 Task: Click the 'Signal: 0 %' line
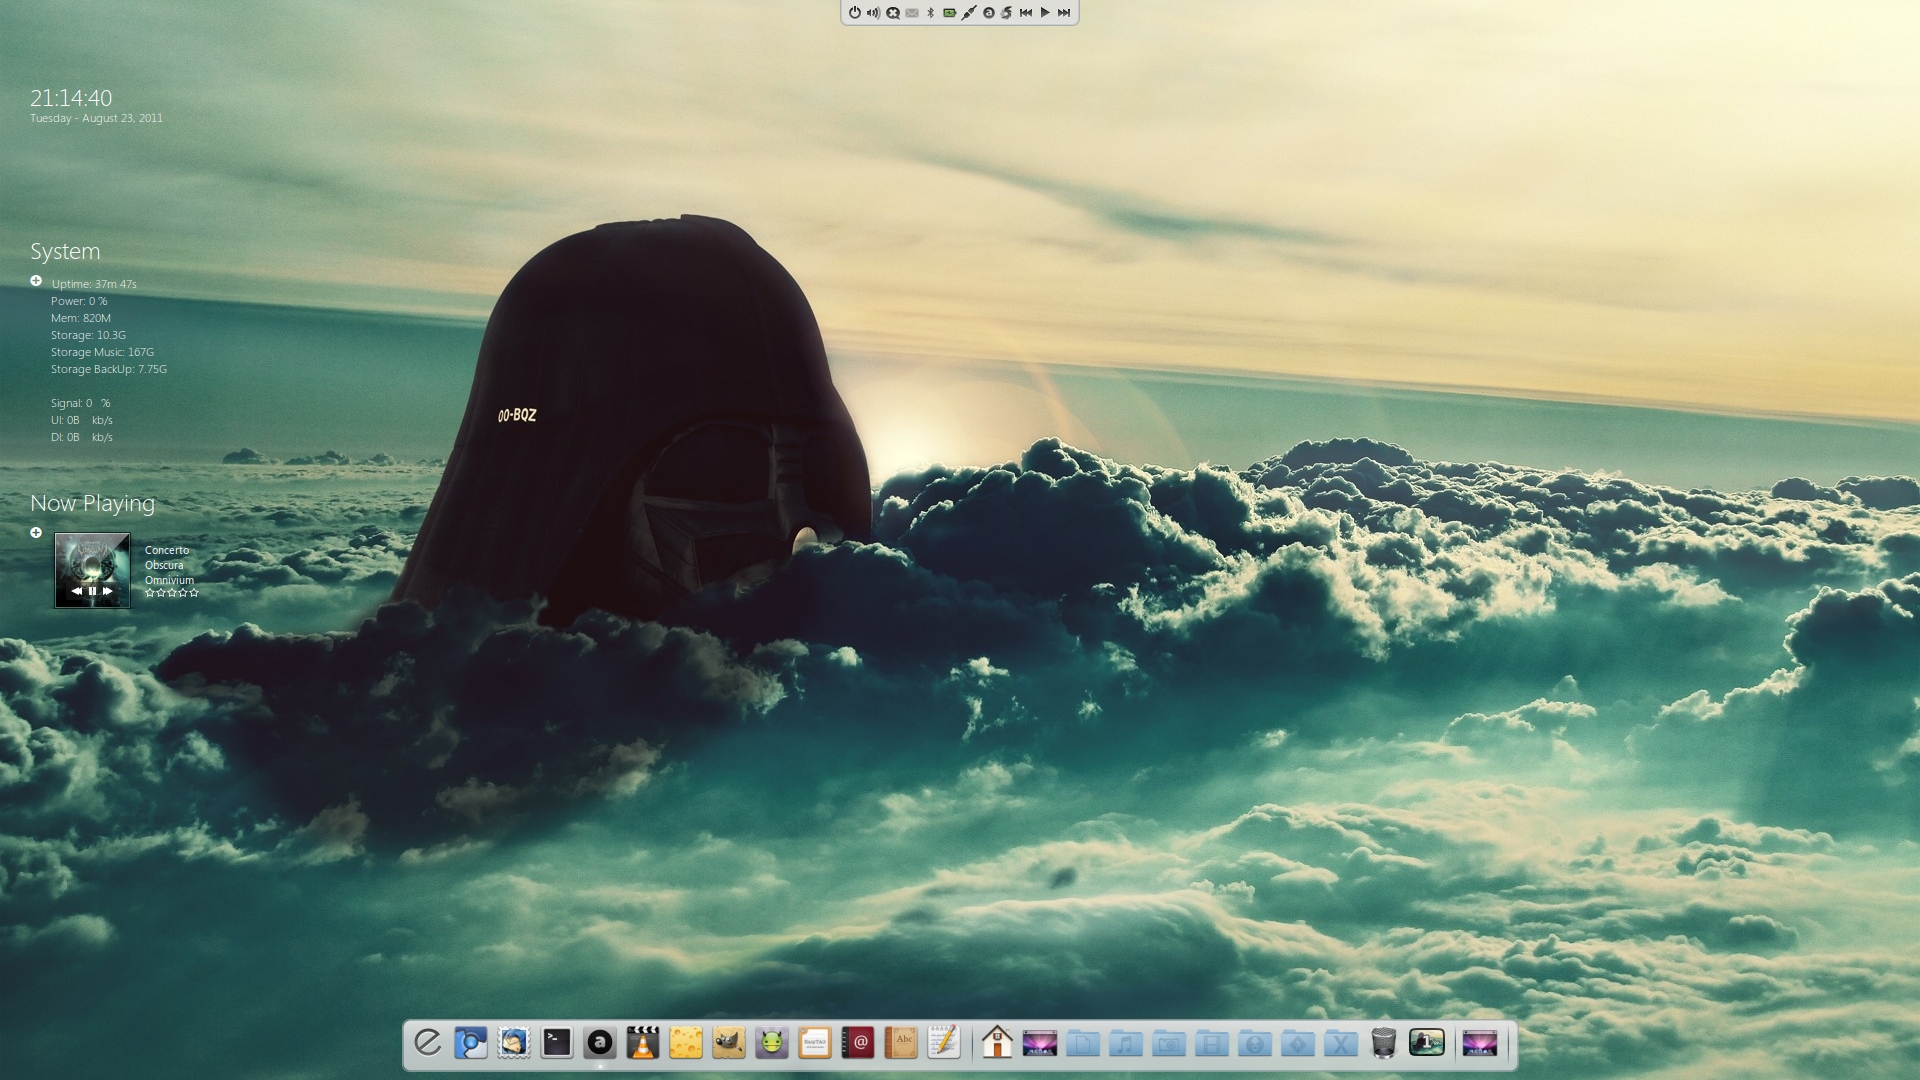[x=81, y=403]
